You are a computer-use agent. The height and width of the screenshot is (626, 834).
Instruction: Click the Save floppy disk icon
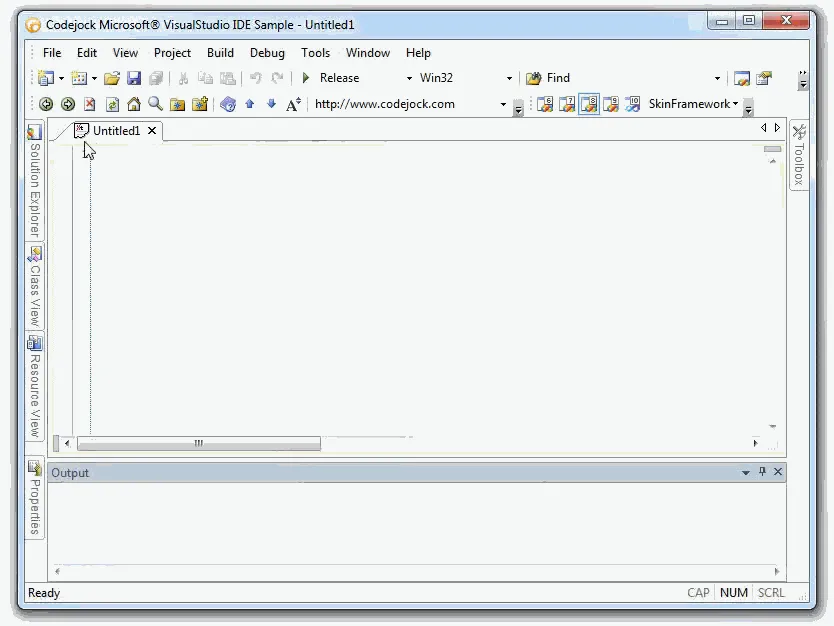point(134,78)
